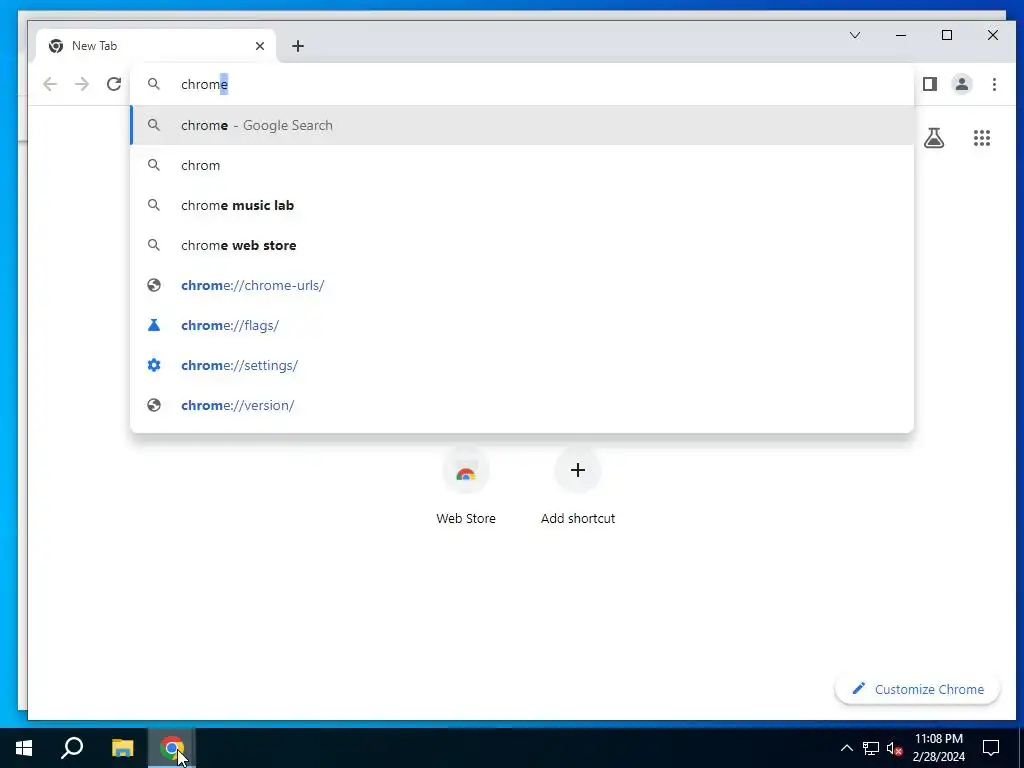Maximize the Chrome window

pos(947,35)
